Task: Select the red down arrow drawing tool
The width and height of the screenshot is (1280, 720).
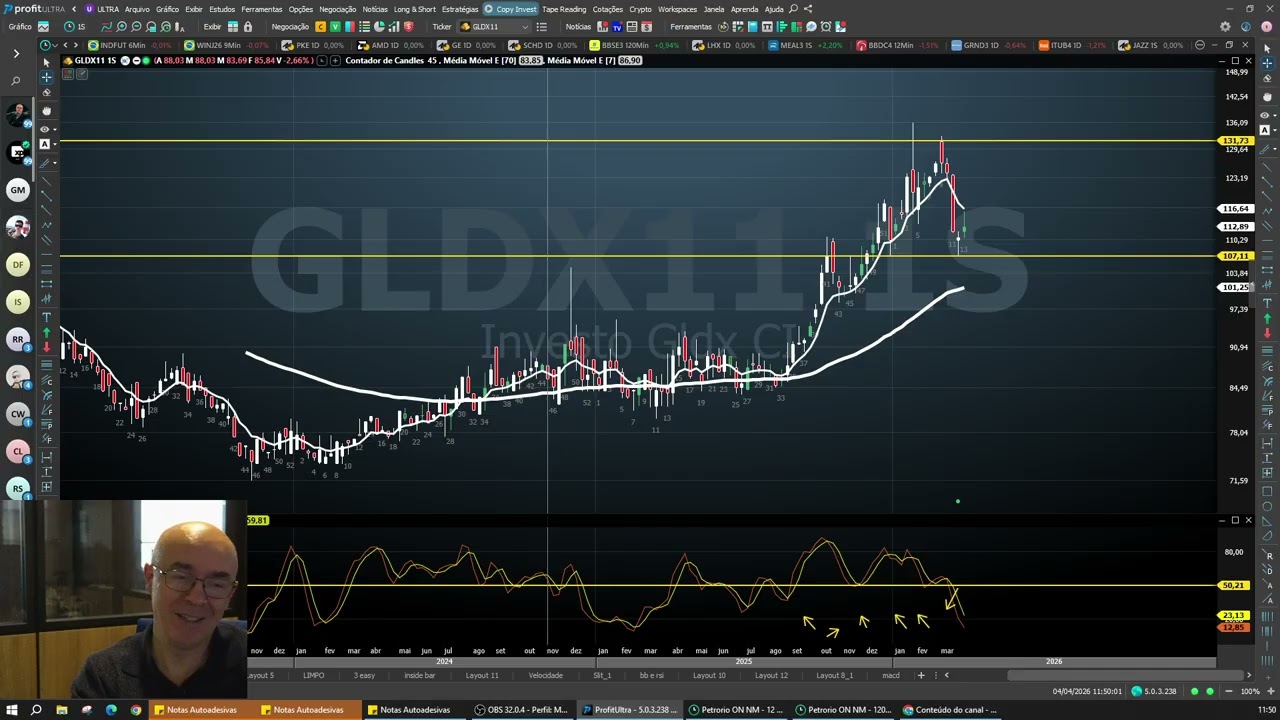Action: [x=46, y=347]
